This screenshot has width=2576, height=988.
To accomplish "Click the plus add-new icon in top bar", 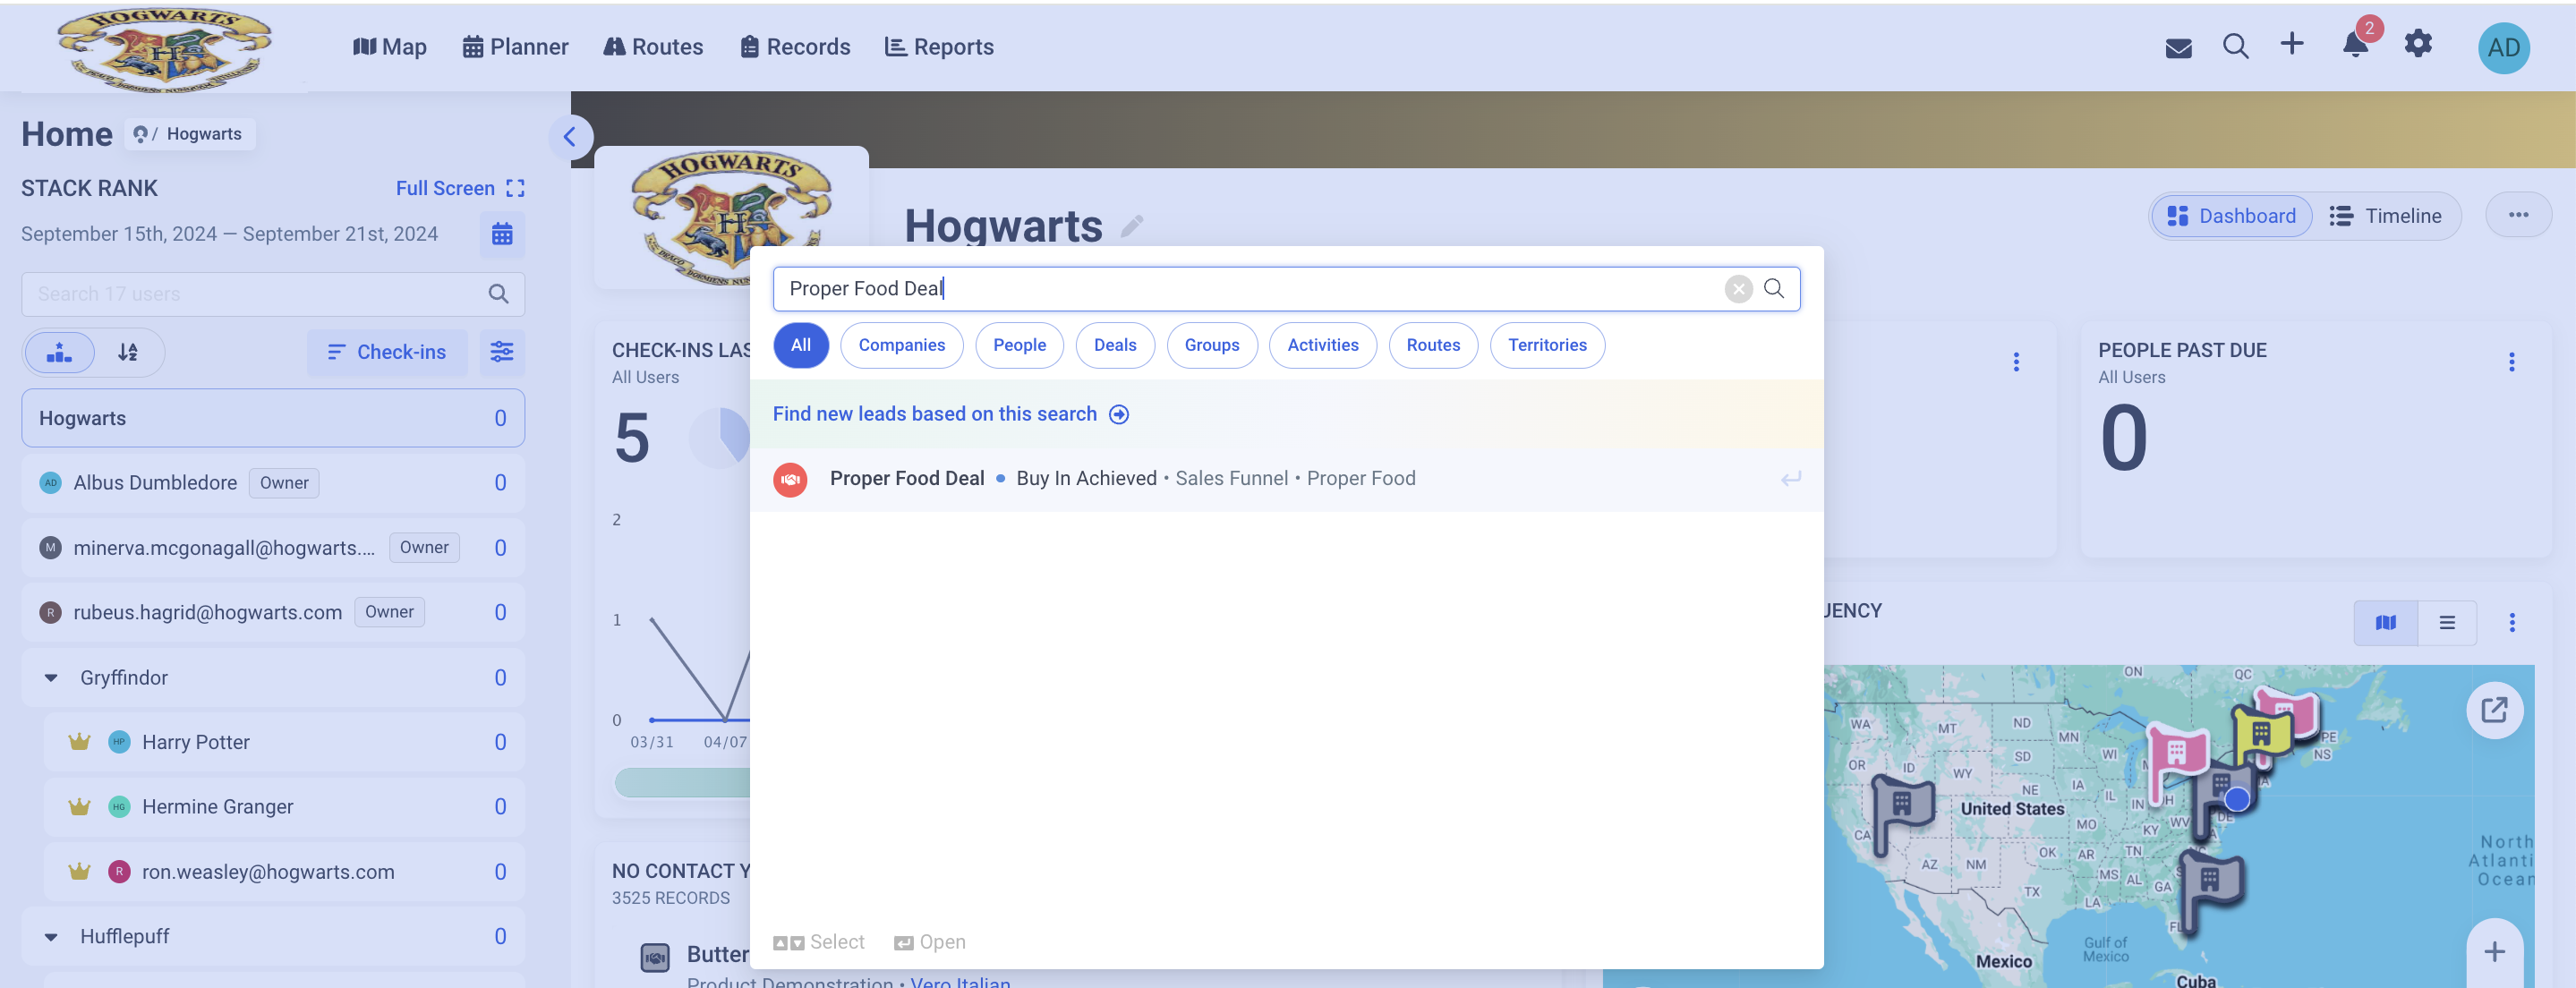I will pyautogui.click(x=2291, y=43).
